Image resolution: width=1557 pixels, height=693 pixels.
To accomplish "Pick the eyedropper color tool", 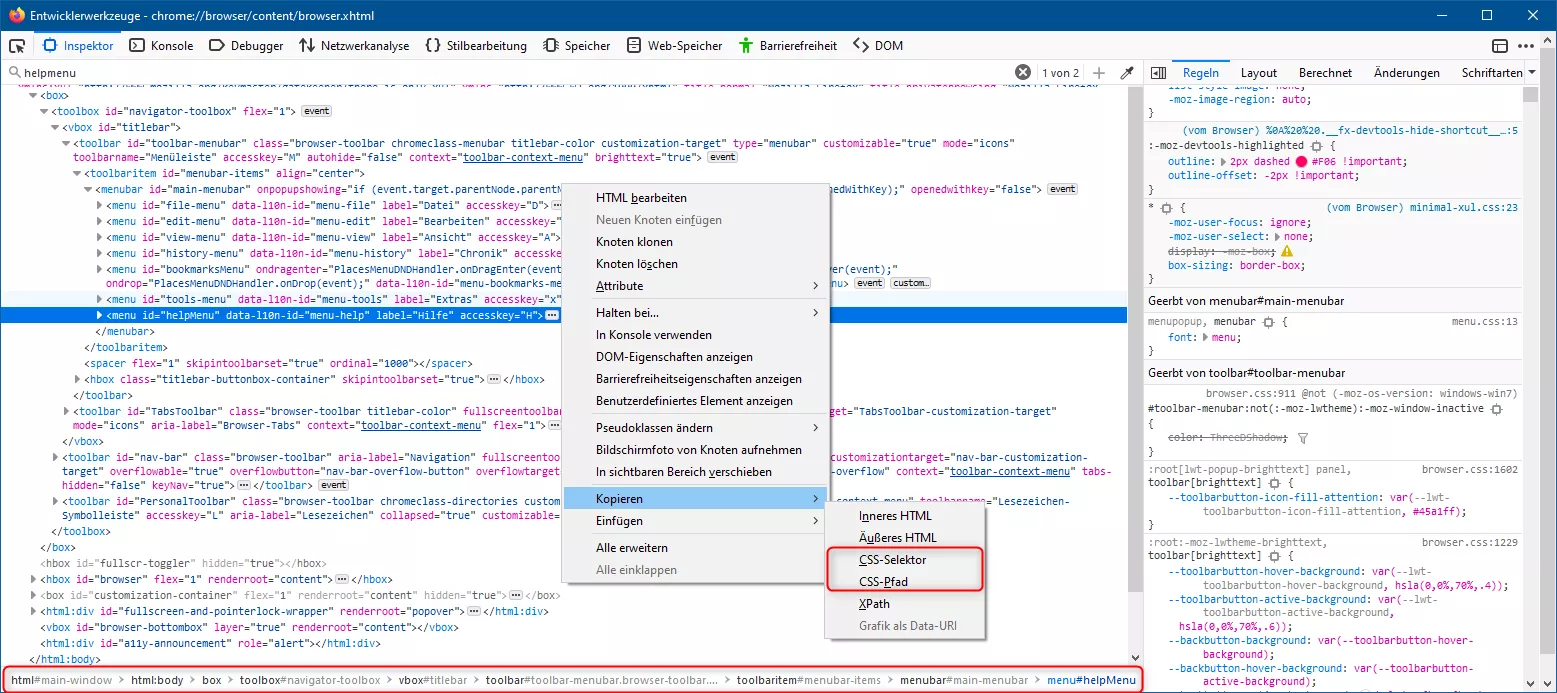I will click(1126, 73).
